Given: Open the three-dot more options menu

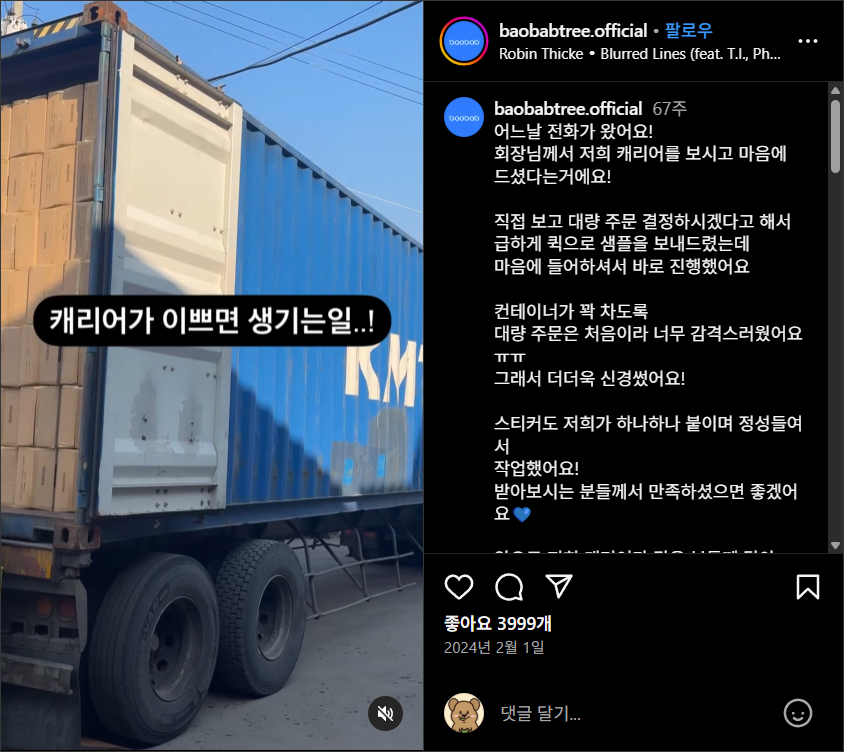Looking at the screenshot, I should pyautogui.click(x=807, y=41).
